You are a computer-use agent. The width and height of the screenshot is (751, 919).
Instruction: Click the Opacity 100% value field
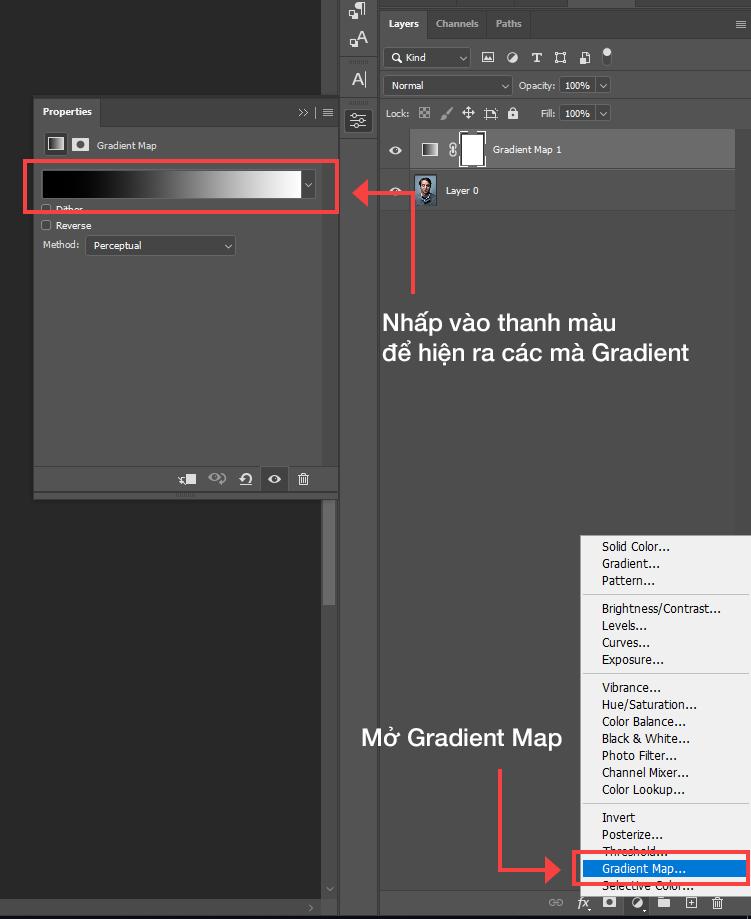coord(577,86)
